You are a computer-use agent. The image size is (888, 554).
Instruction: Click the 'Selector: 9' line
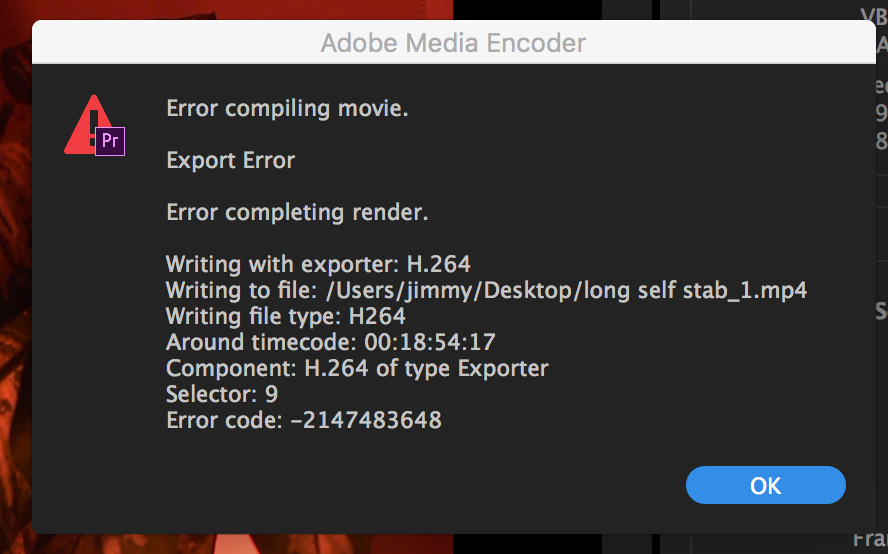[222, 394]
